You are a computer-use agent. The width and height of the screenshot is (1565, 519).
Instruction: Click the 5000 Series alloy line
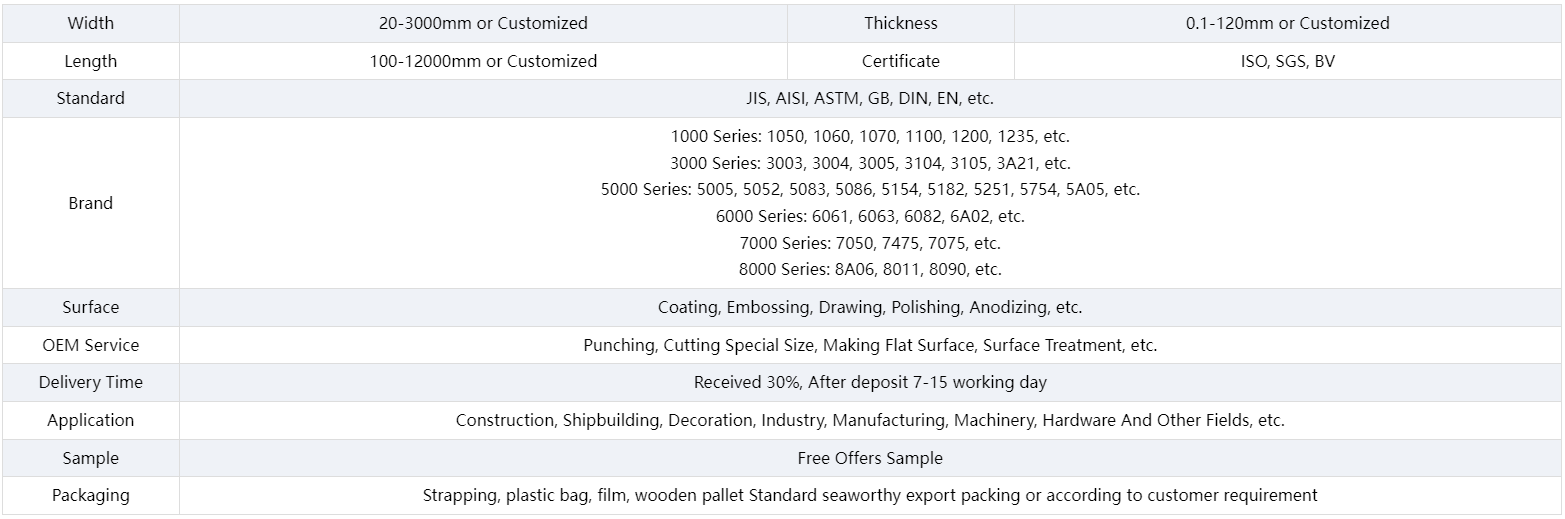click(x=869, y=189)
